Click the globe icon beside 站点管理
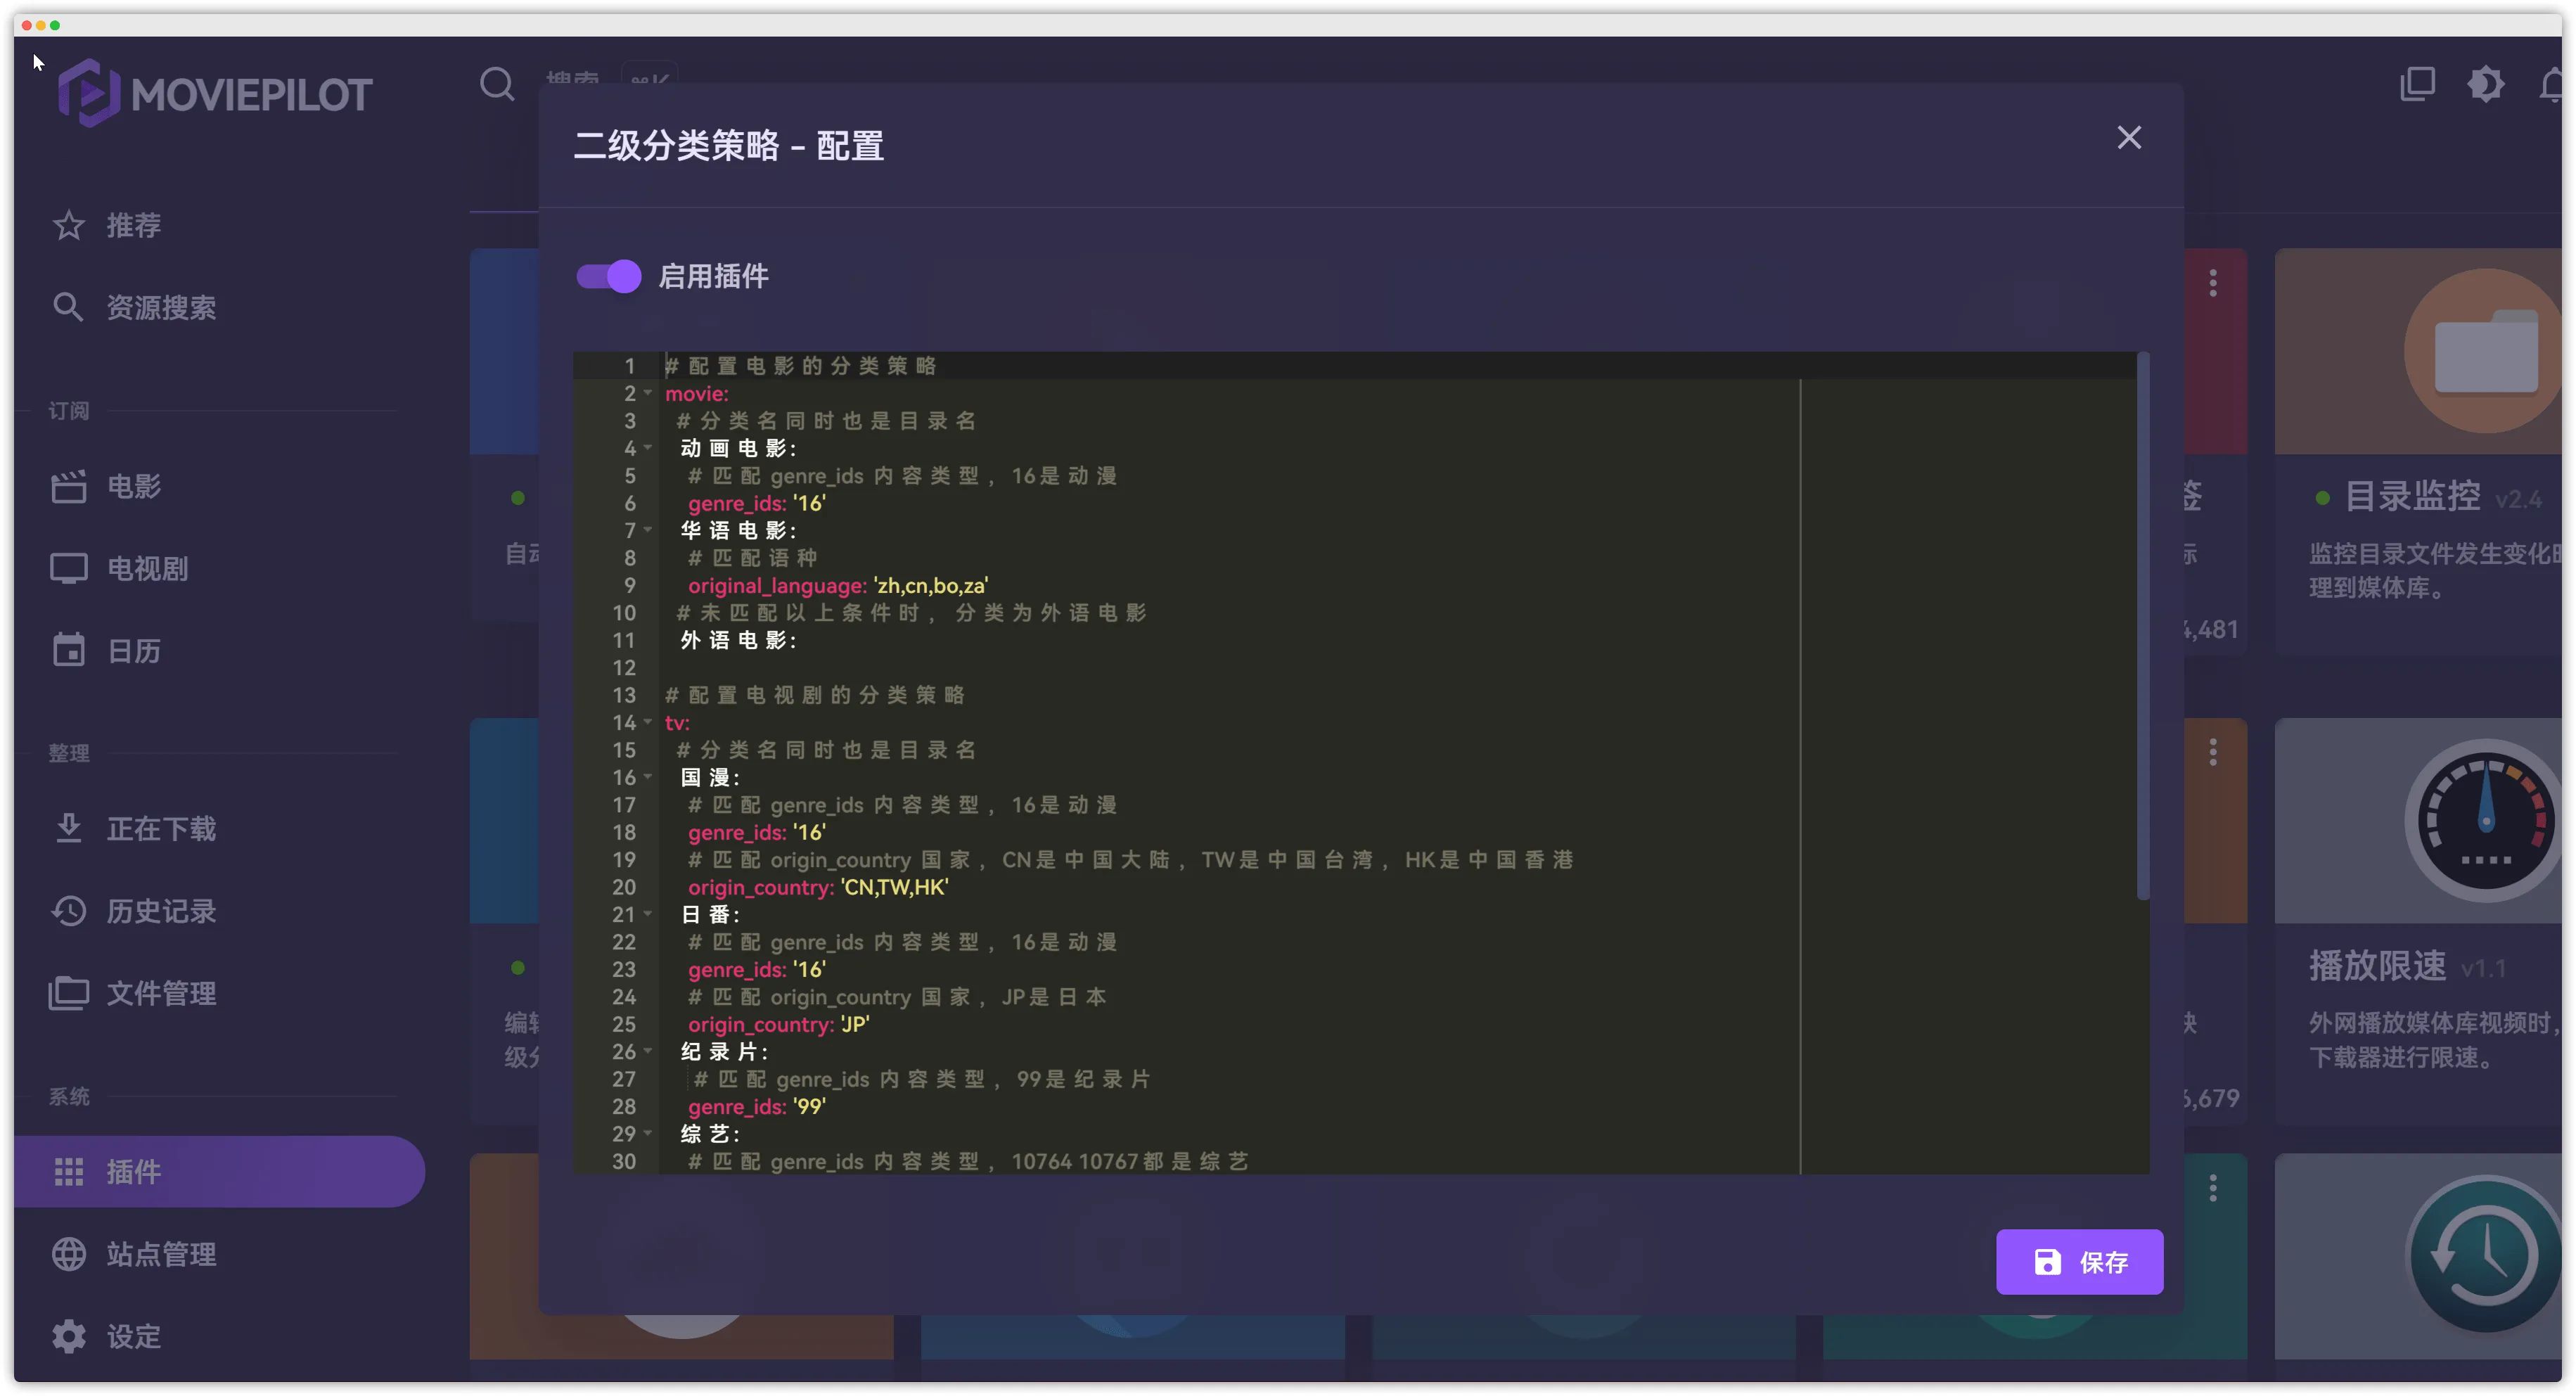 point(68,1254)
